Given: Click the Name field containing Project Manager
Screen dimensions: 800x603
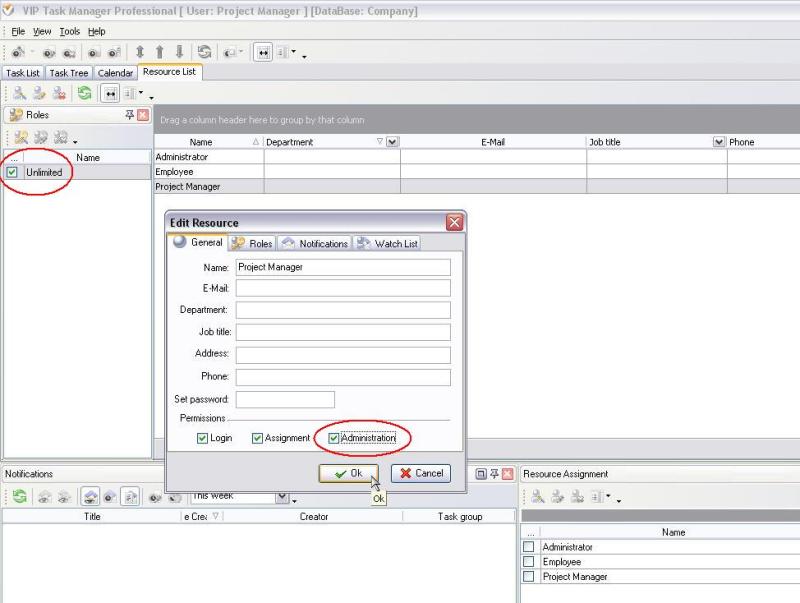Looking at the screenshot, I should point(343,267).
